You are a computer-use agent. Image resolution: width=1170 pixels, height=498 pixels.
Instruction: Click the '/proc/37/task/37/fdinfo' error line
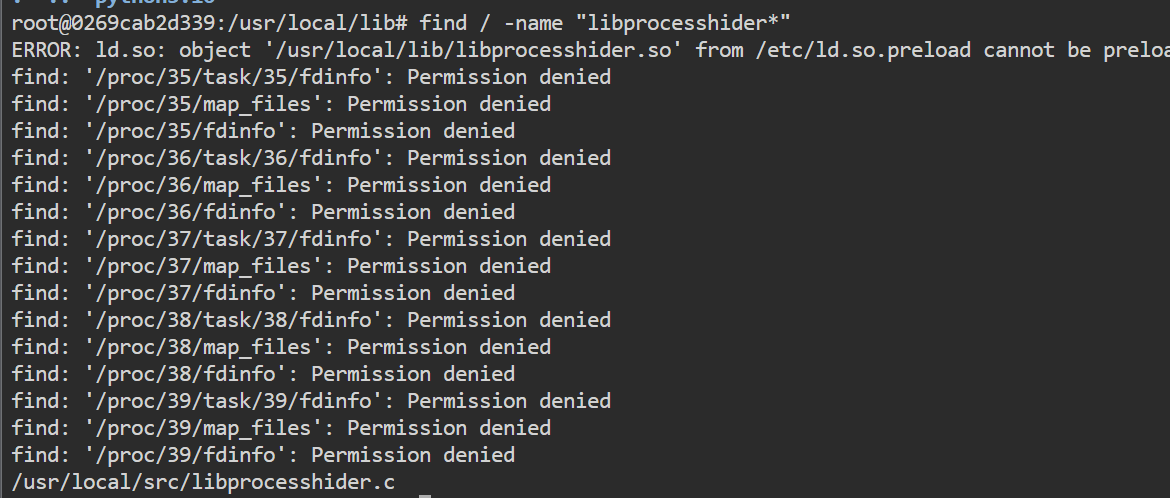[311, 239]
